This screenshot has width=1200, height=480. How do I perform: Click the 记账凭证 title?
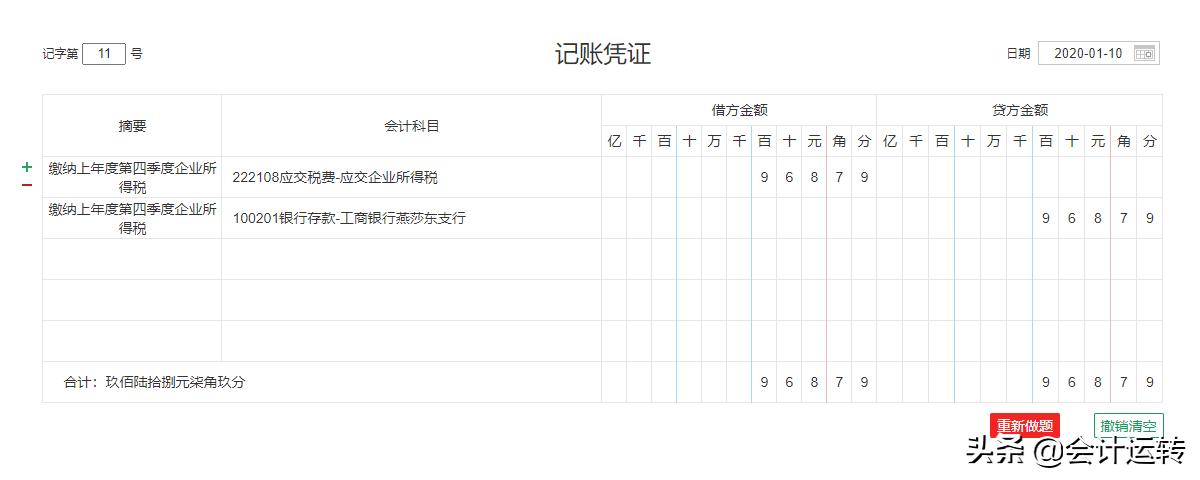[x=603, y=54]
